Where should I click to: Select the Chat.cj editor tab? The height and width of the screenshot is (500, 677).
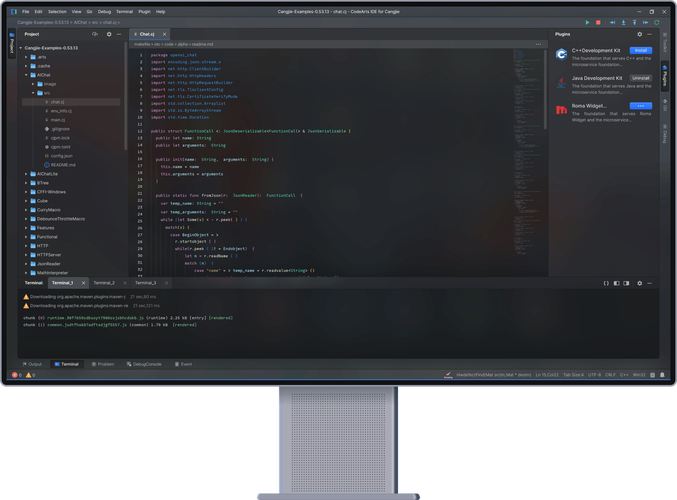tap(147, 34)
